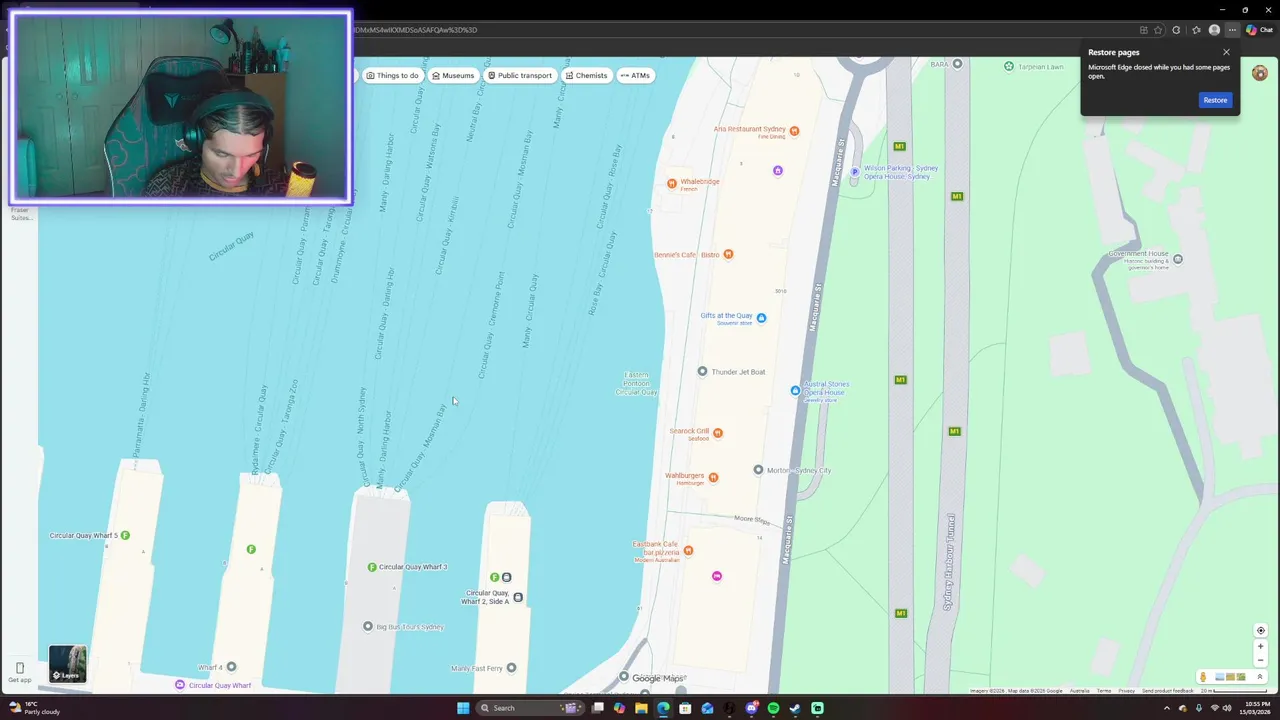Open the Google account avatar

coord(1260,73)
